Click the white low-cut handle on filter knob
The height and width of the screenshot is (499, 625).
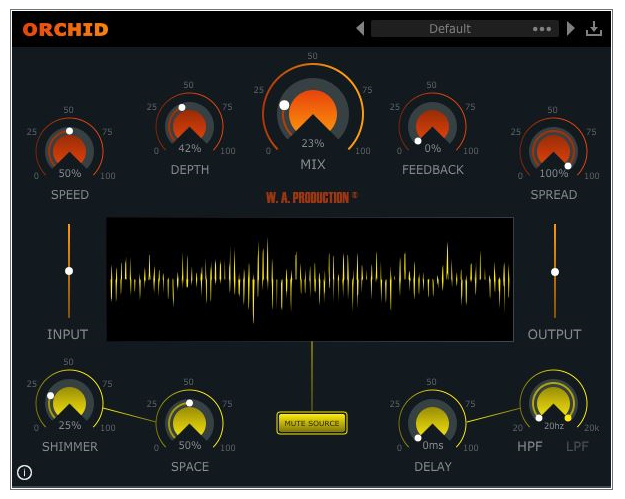539,418
